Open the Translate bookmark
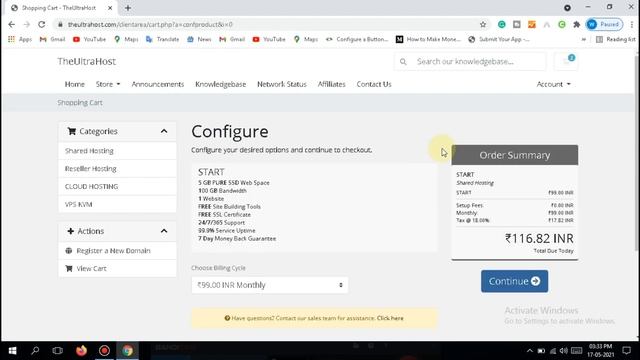The height and width of the screenshot is (360, 640). [162, 39]
